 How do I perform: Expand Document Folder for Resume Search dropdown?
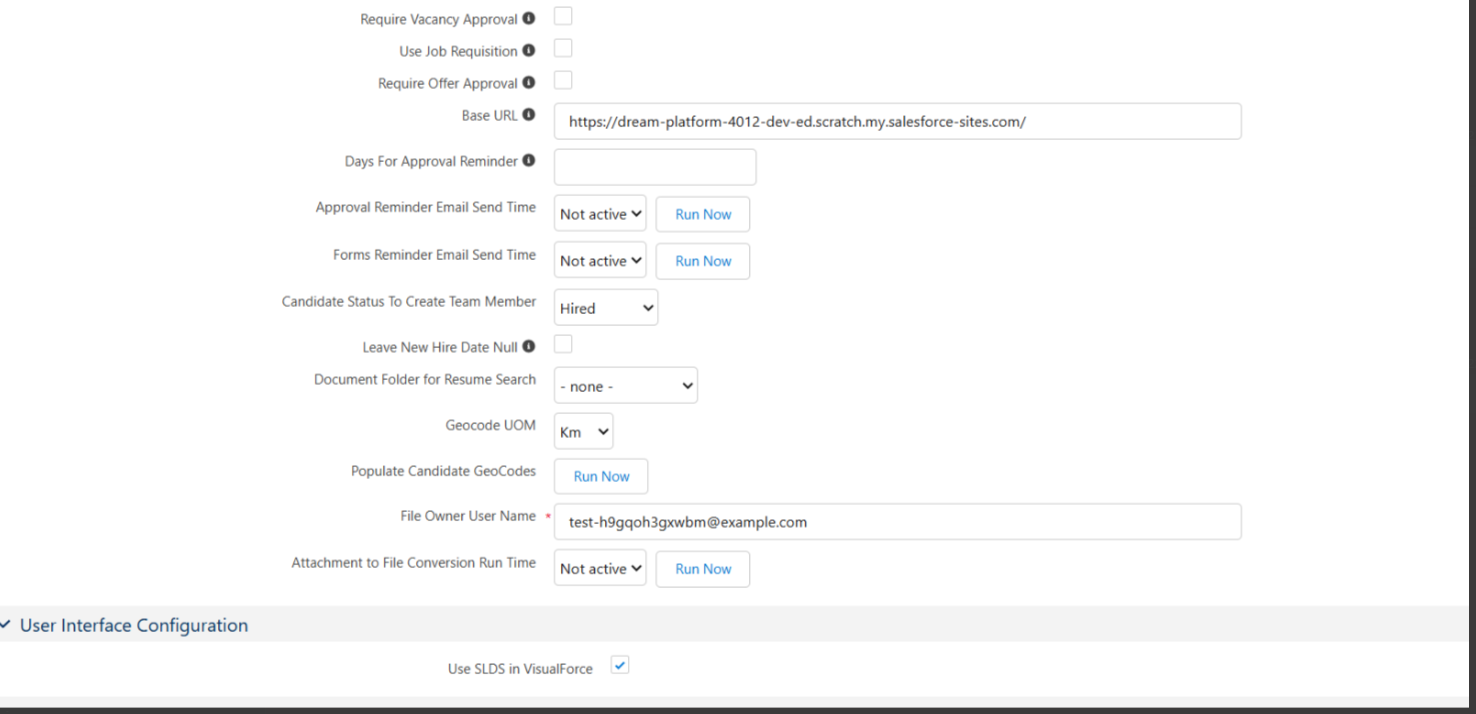pos(626,386)
